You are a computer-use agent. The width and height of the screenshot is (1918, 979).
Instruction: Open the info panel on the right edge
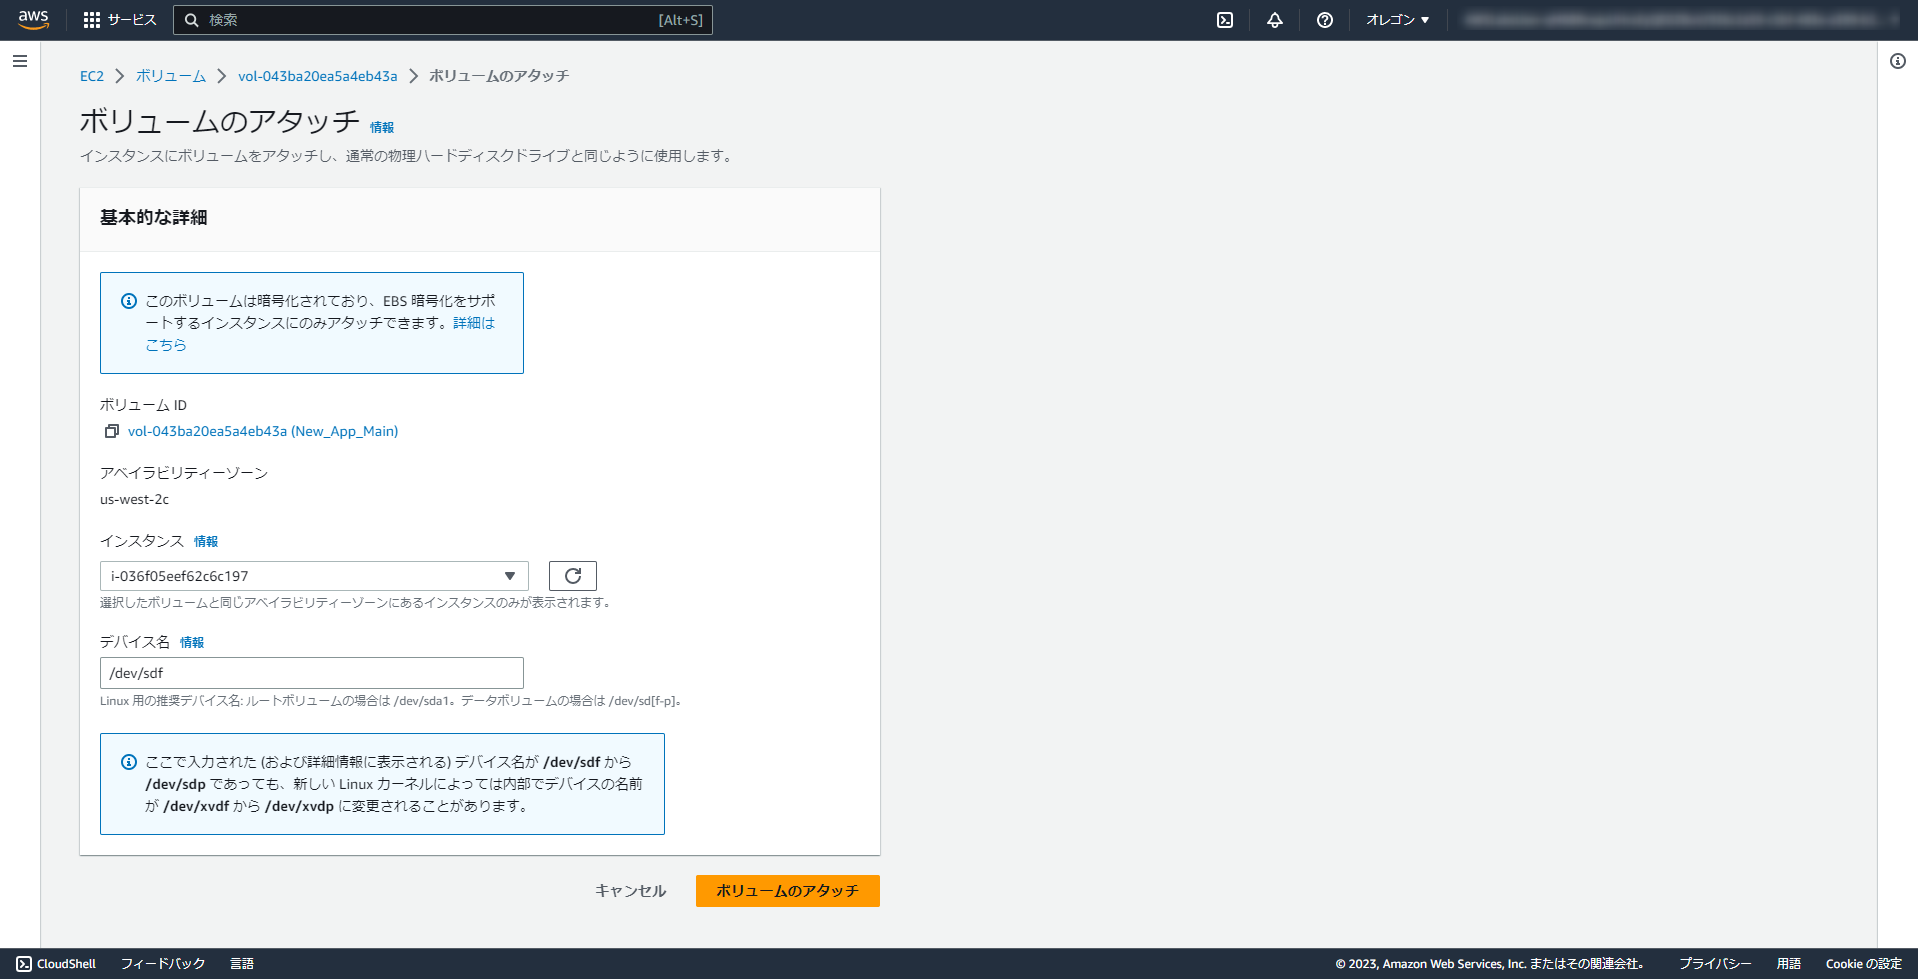pyautogui.click(x=1897, y=61)
